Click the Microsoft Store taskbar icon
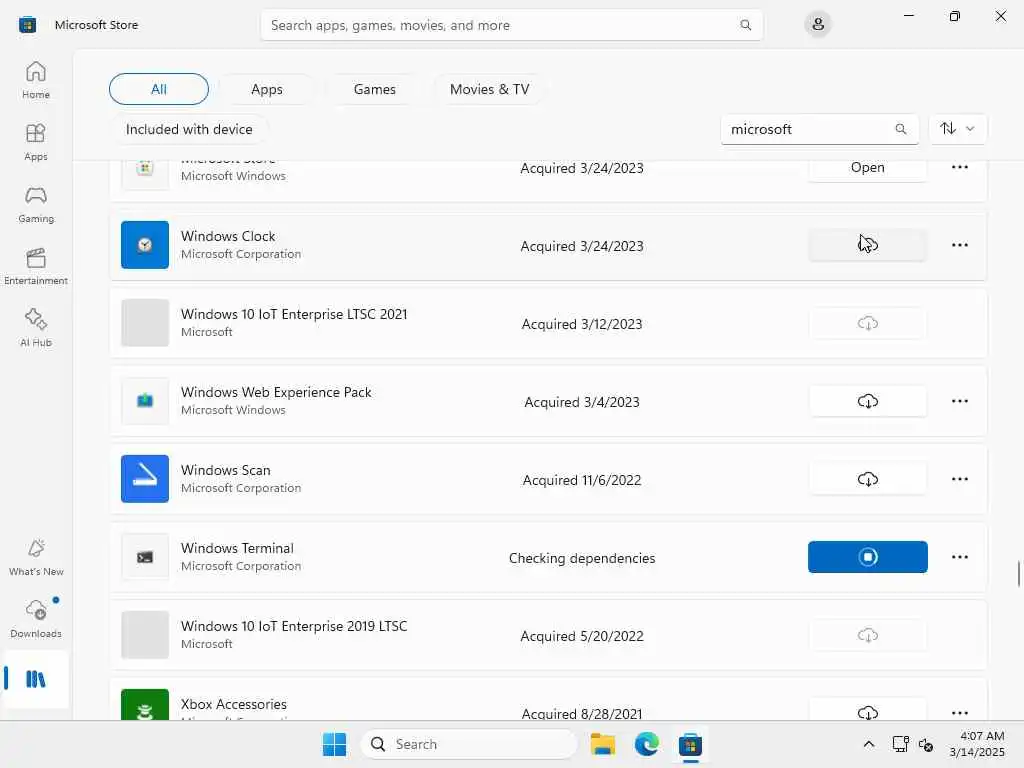The width and height of the screenshot is (1024, 768). point(690,744)
